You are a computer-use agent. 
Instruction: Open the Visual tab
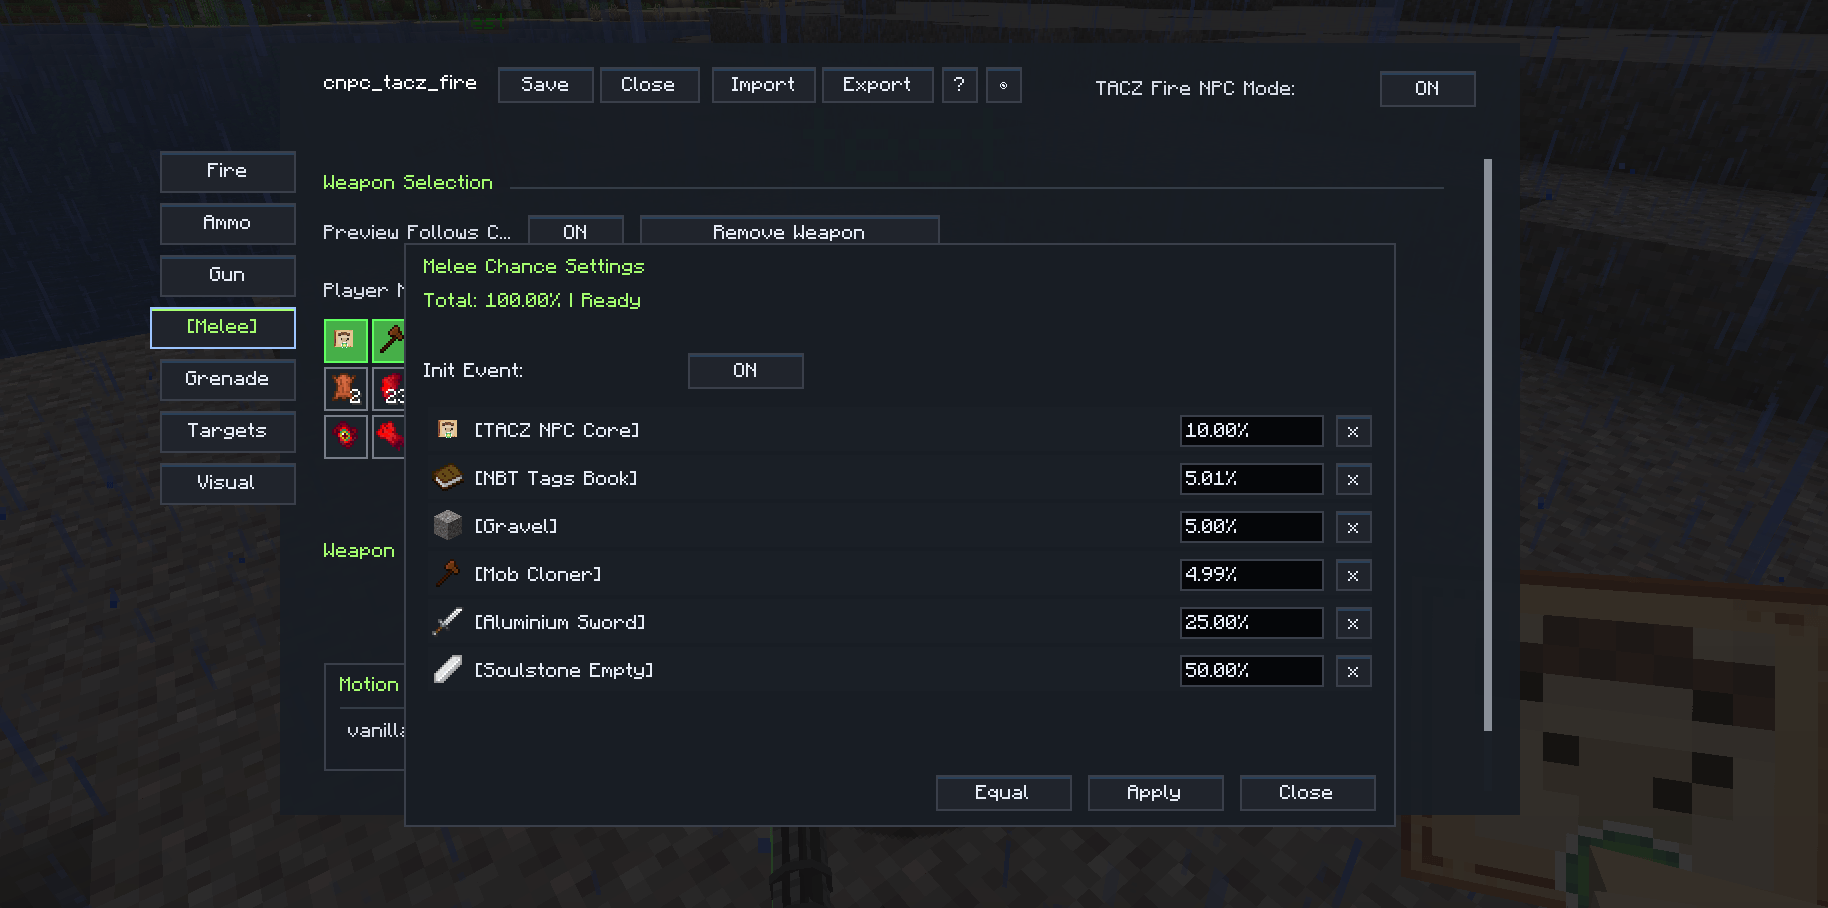(x=227, y=483)
